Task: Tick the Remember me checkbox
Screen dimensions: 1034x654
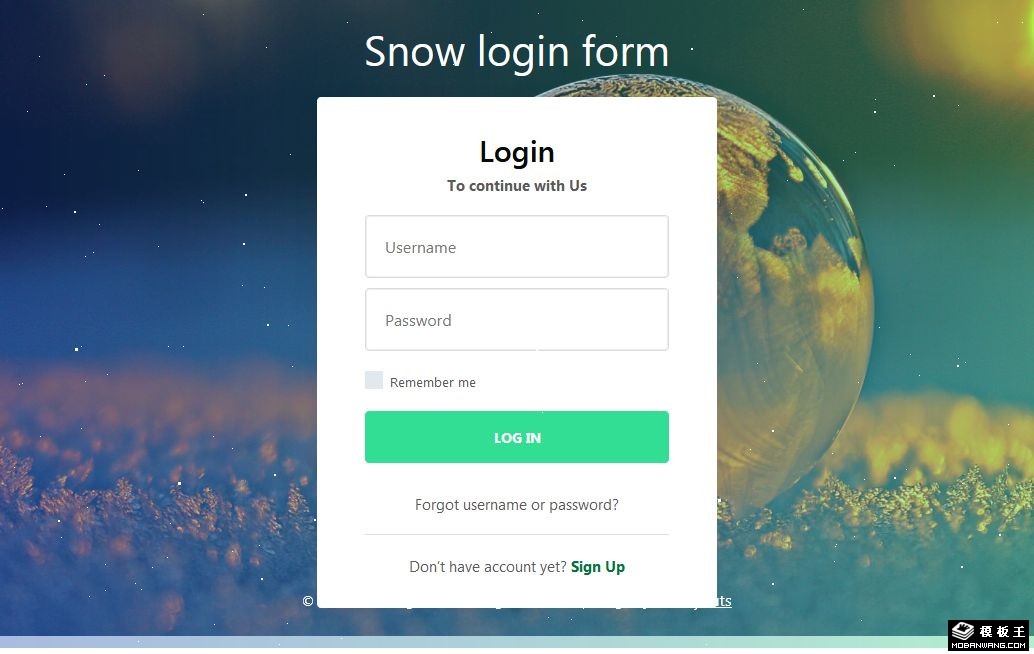Action: (x=374, y=380)
